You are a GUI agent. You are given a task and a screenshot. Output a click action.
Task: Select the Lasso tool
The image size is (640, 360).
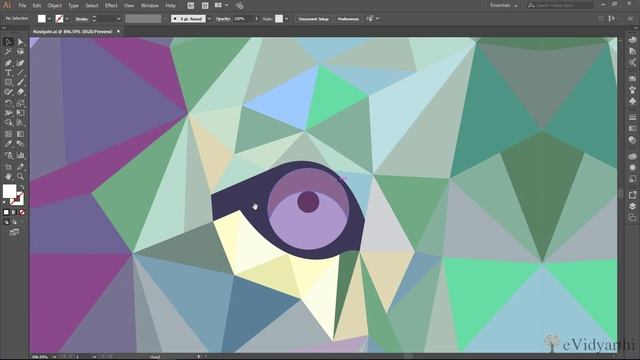[20, 52]
